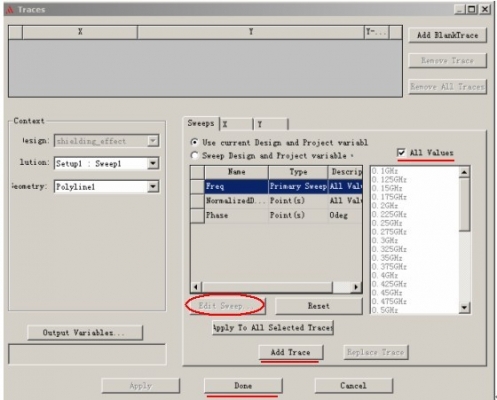497x400 pixels.
Task: Click the 0.4GHz value in the list
Action: tap(385, 275)
